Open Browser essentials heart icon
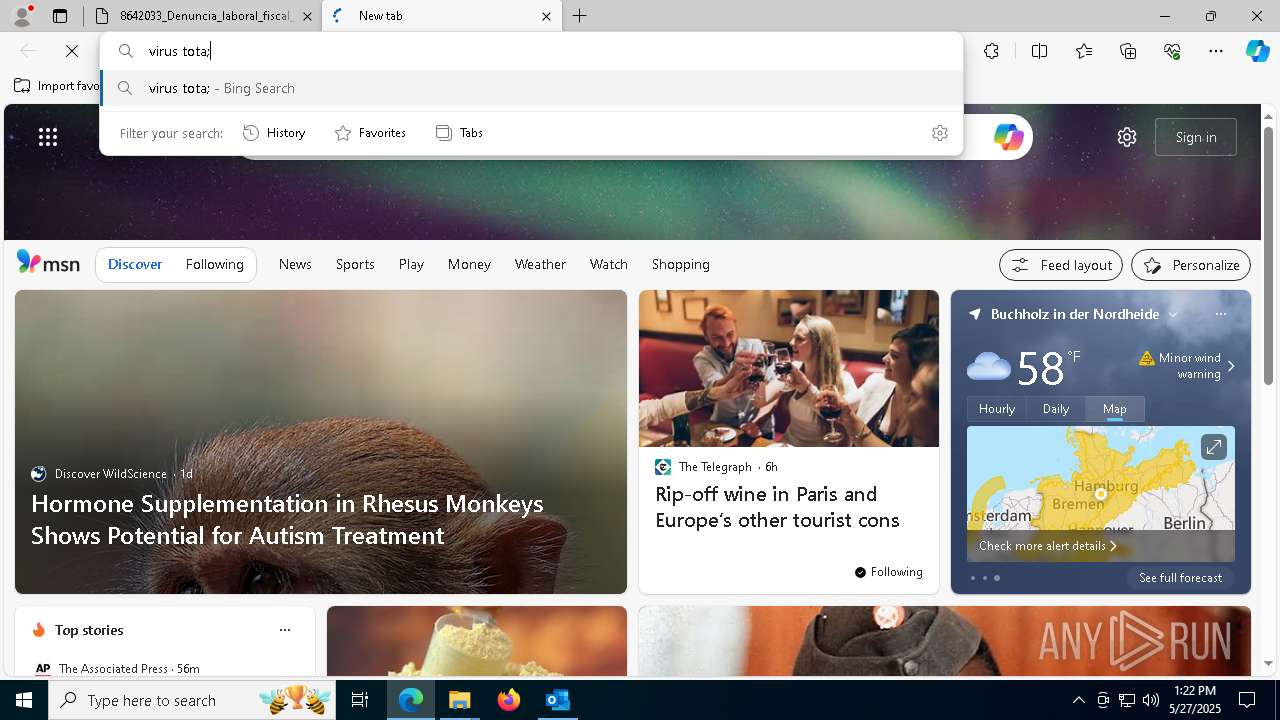 coord(1172,51)
